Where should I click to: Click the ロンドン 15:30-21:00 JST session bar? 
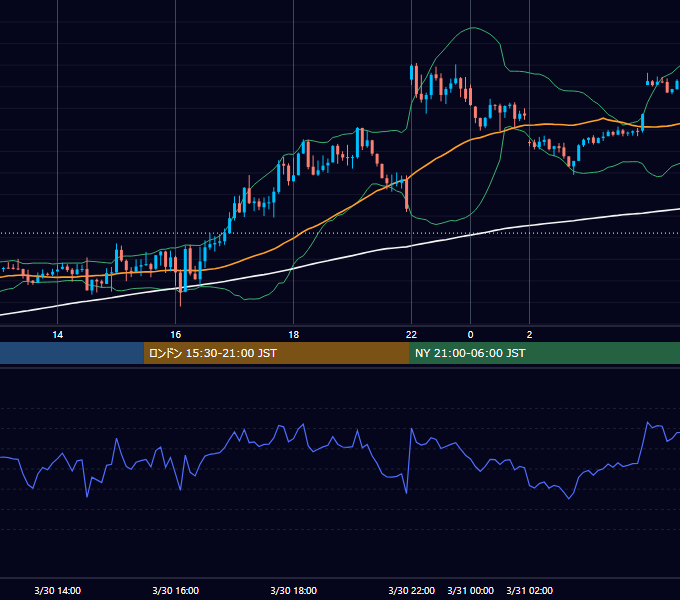[276, 353]
